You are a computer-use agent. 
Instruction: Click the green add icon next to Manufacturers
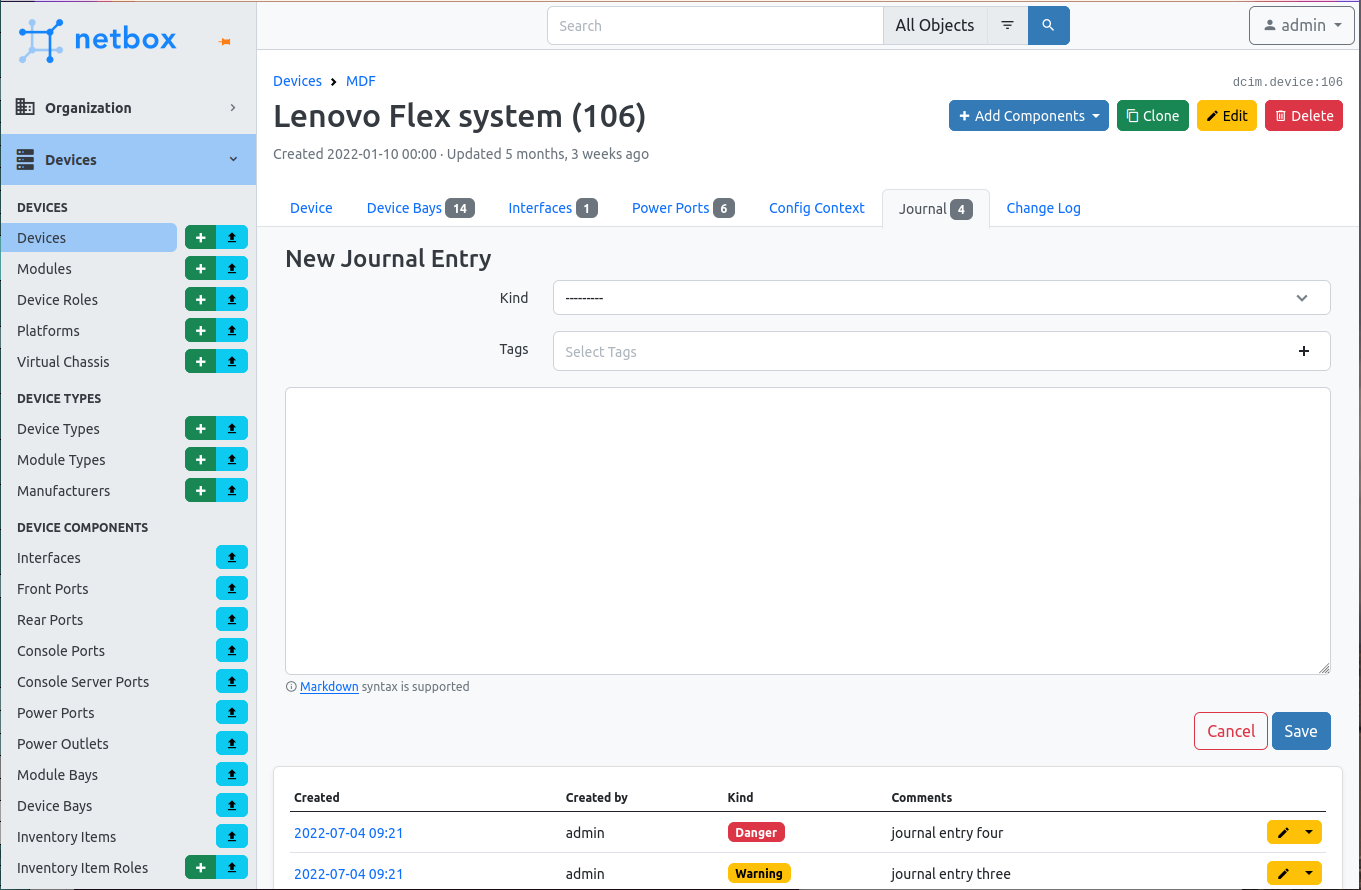tap(200, 490)
